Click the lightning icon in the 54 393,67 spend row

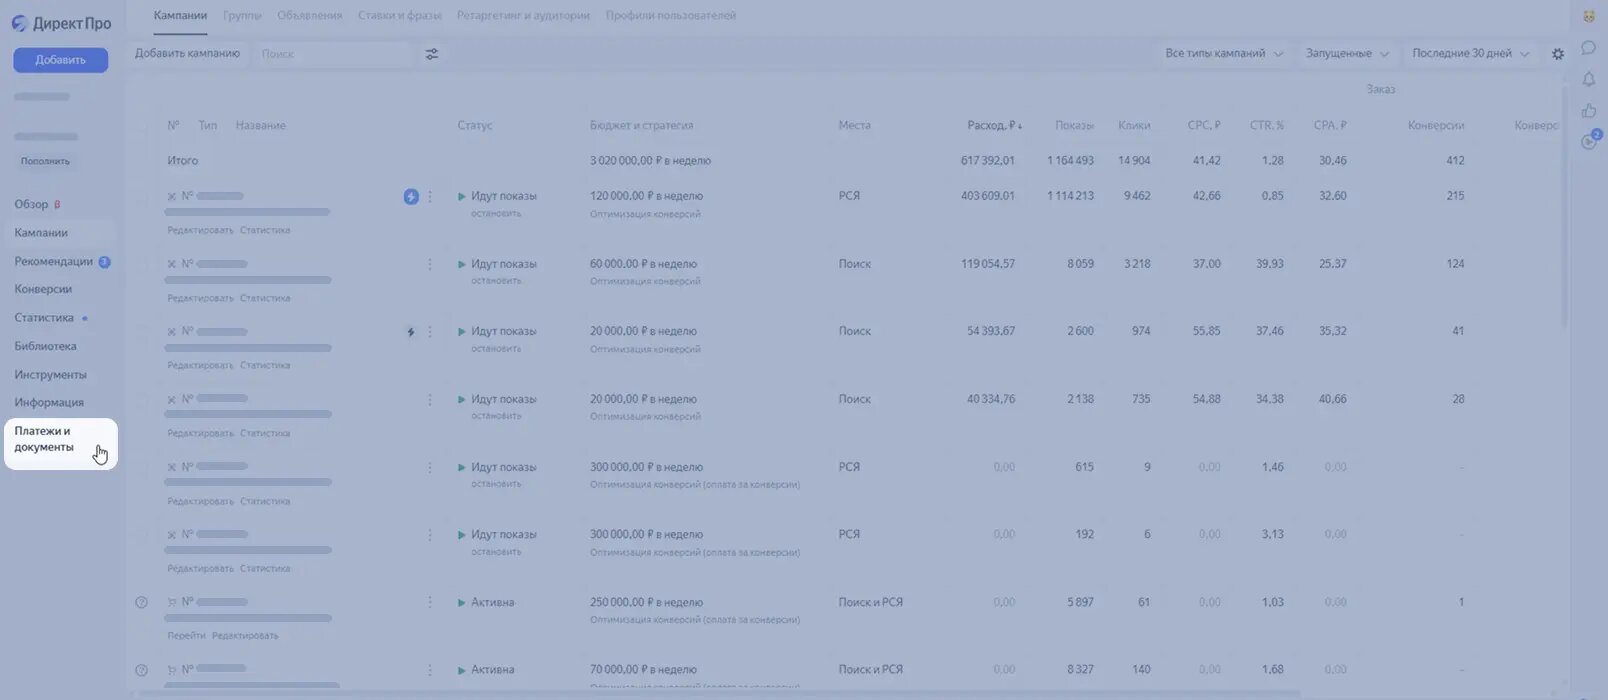click(410, 332)
